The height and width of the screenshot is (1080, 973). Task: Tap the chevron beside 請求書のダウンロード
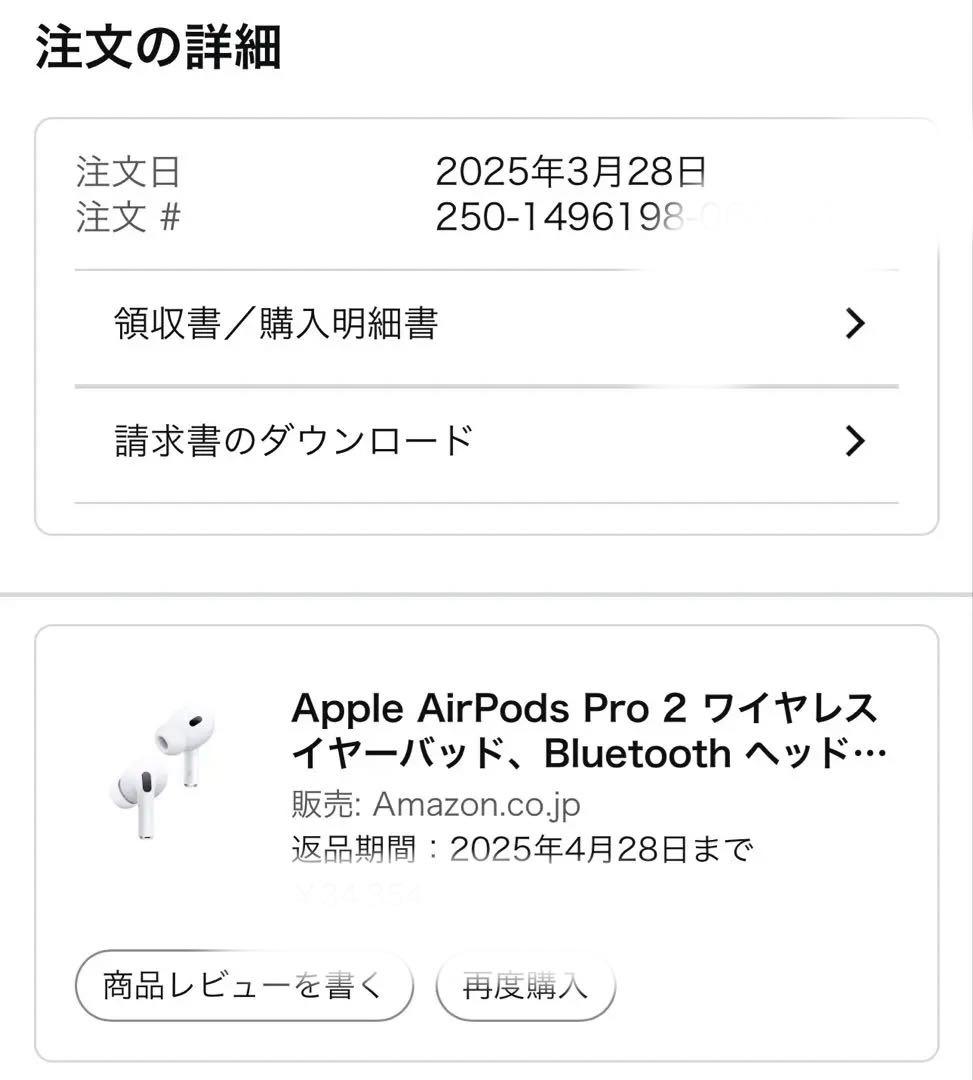pyautogui.click(x=854, y=439)
